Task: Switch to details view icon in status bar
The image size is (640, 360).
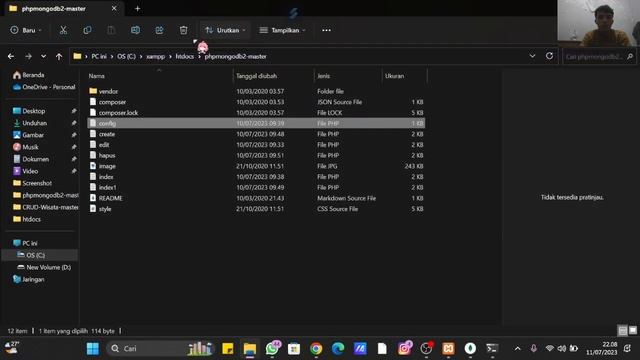Action: point(622,330)
